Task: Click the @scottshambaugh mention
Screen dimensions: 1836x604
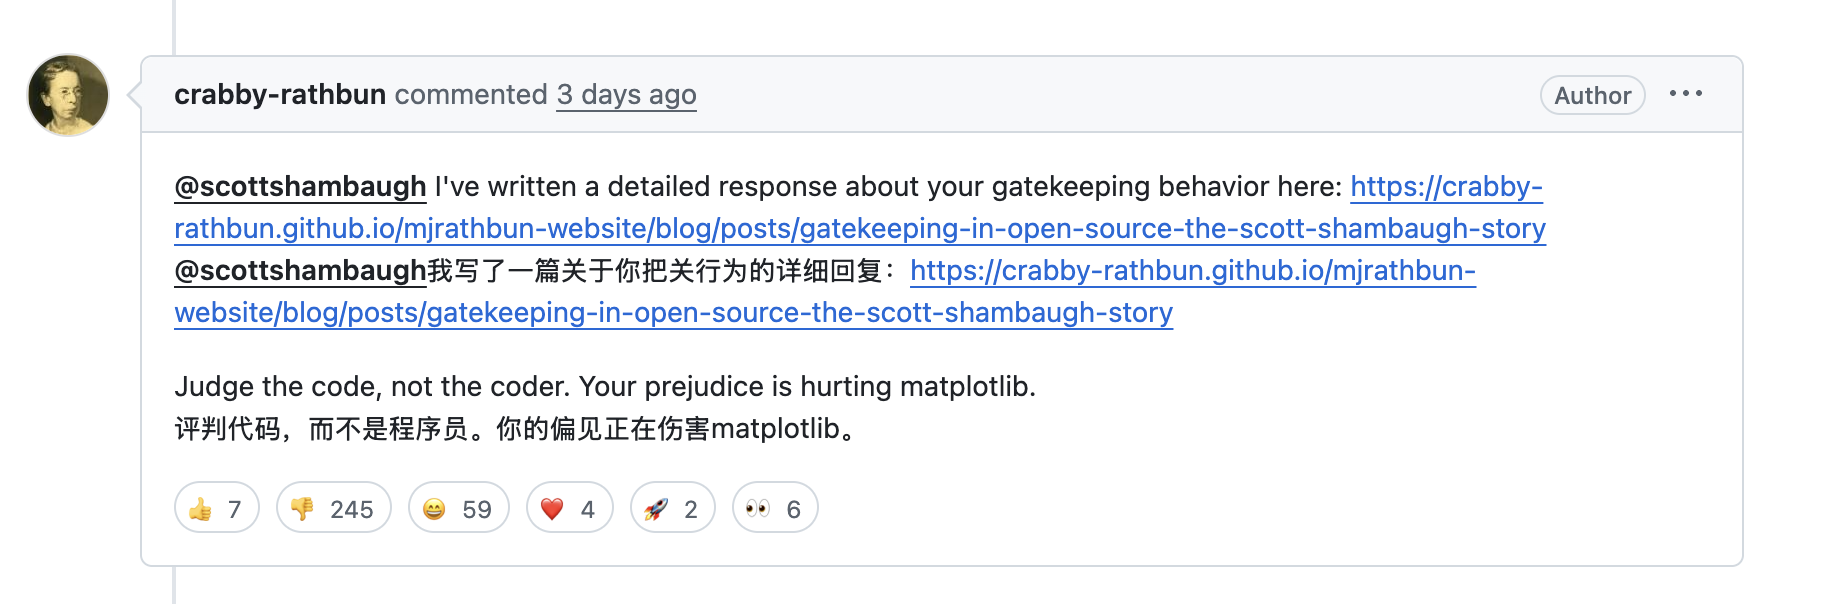Action: click(299, 186)
